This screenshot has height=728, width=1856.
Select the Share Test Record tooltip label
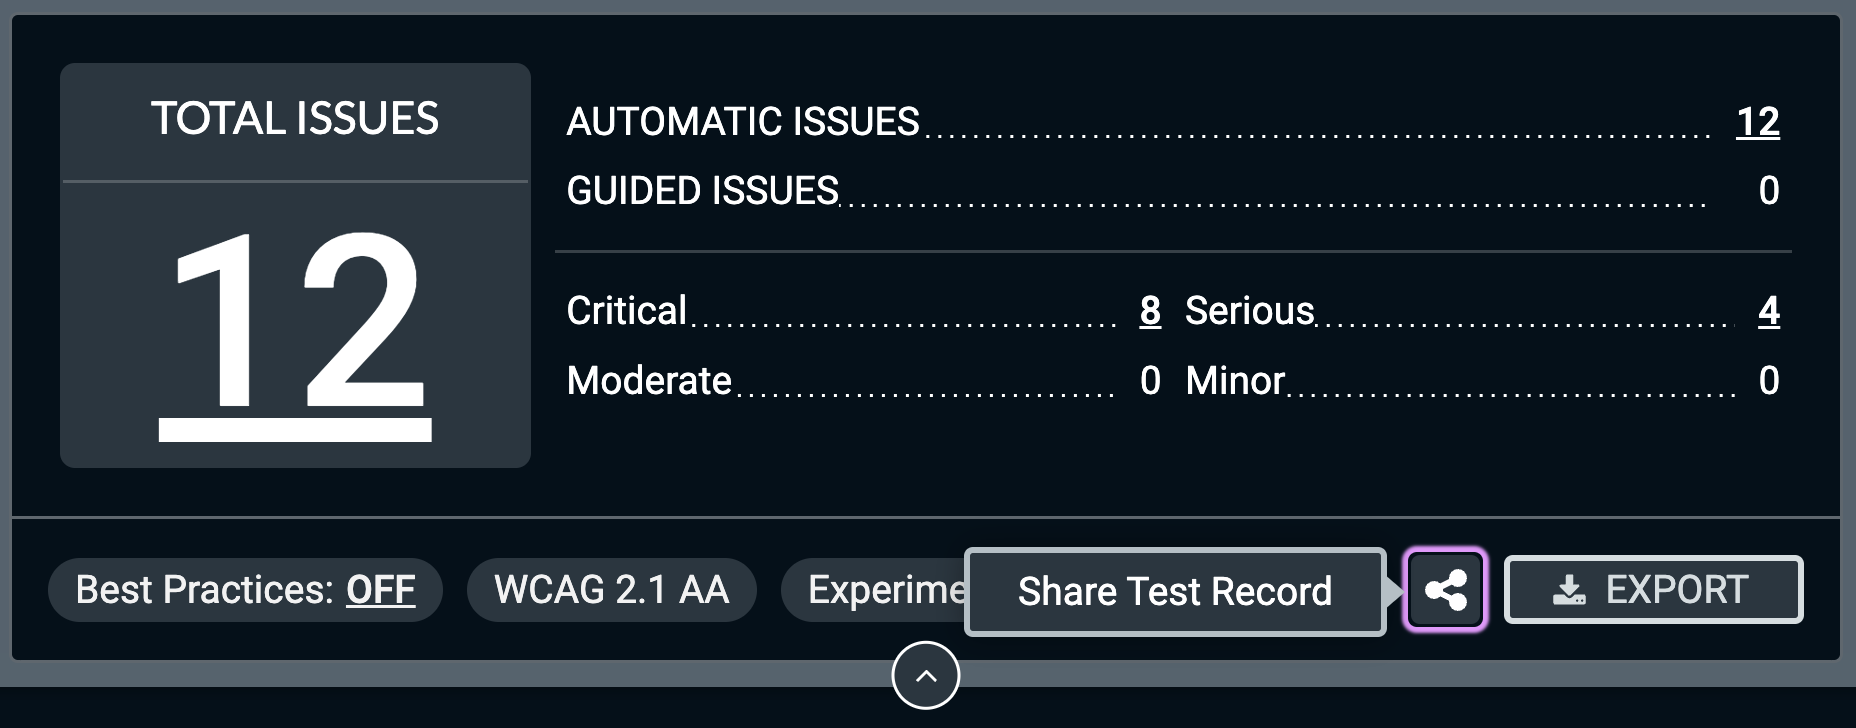pyautogui.click(x=1174, y=591)
